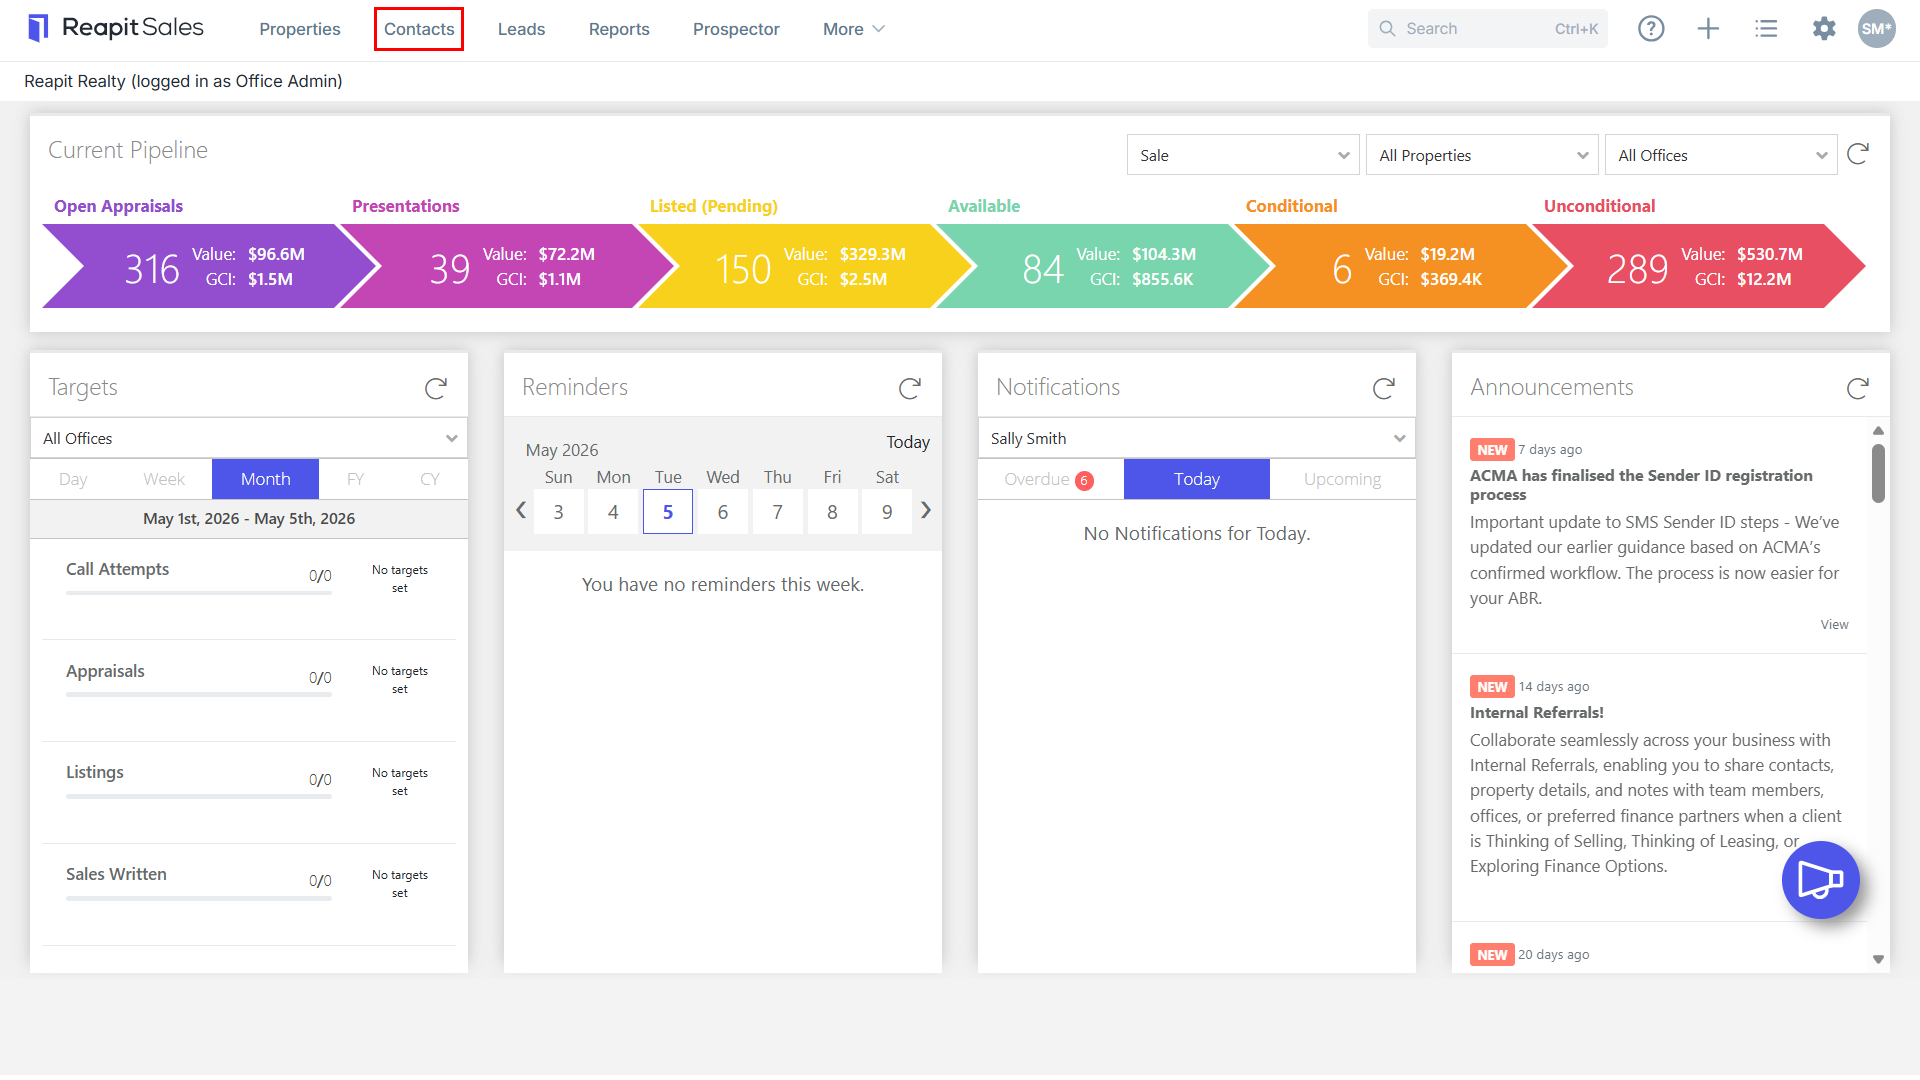The height and width of the screenshot is (1080, 1920).
Task: Show Upcoming notifications tab
Action: [x=1342, y=479]
